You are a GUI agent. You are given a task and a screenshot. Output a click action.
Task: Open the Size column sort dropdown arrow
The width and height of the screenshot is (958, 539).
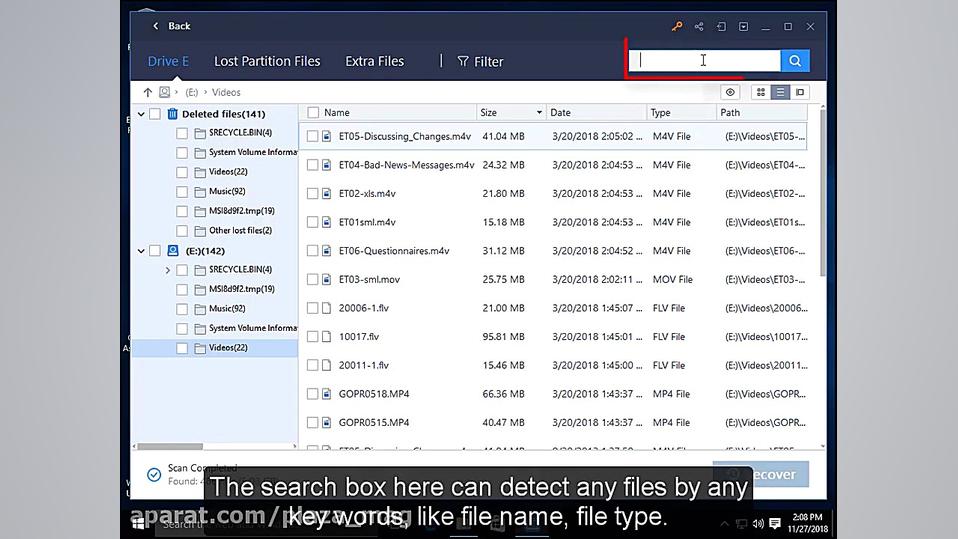click(x=539, y=113)
